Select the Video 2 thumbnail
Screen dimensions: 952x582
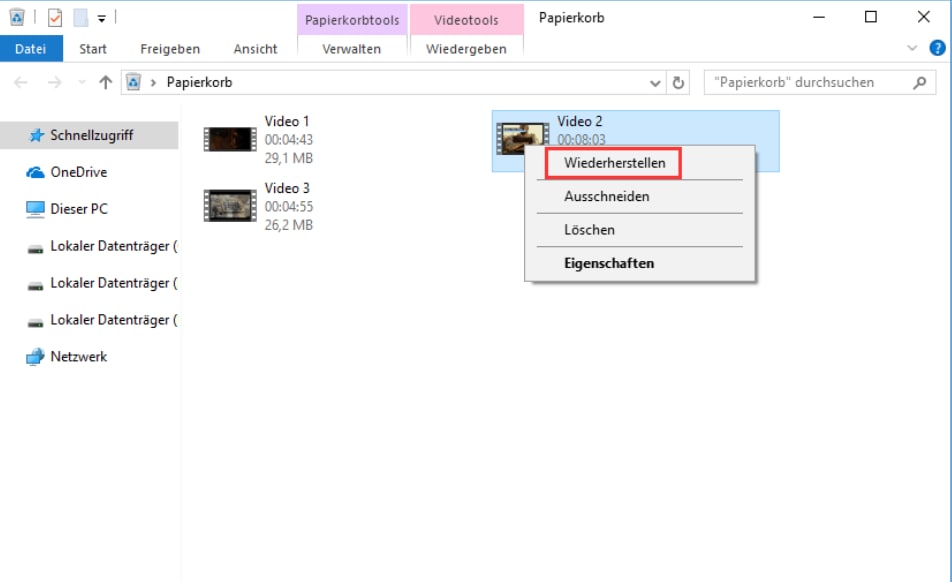point(521,138)
